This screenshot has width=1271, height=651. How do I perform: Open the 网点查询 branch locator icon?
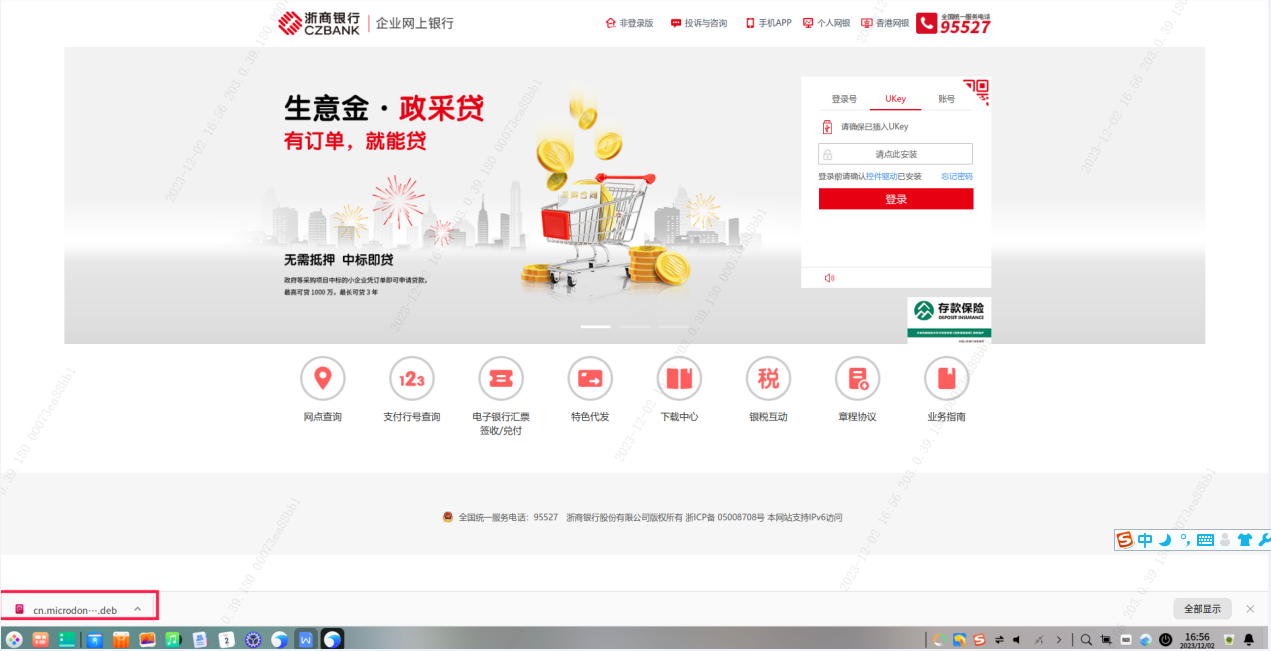pyautogui.click(x=322, y=378)
